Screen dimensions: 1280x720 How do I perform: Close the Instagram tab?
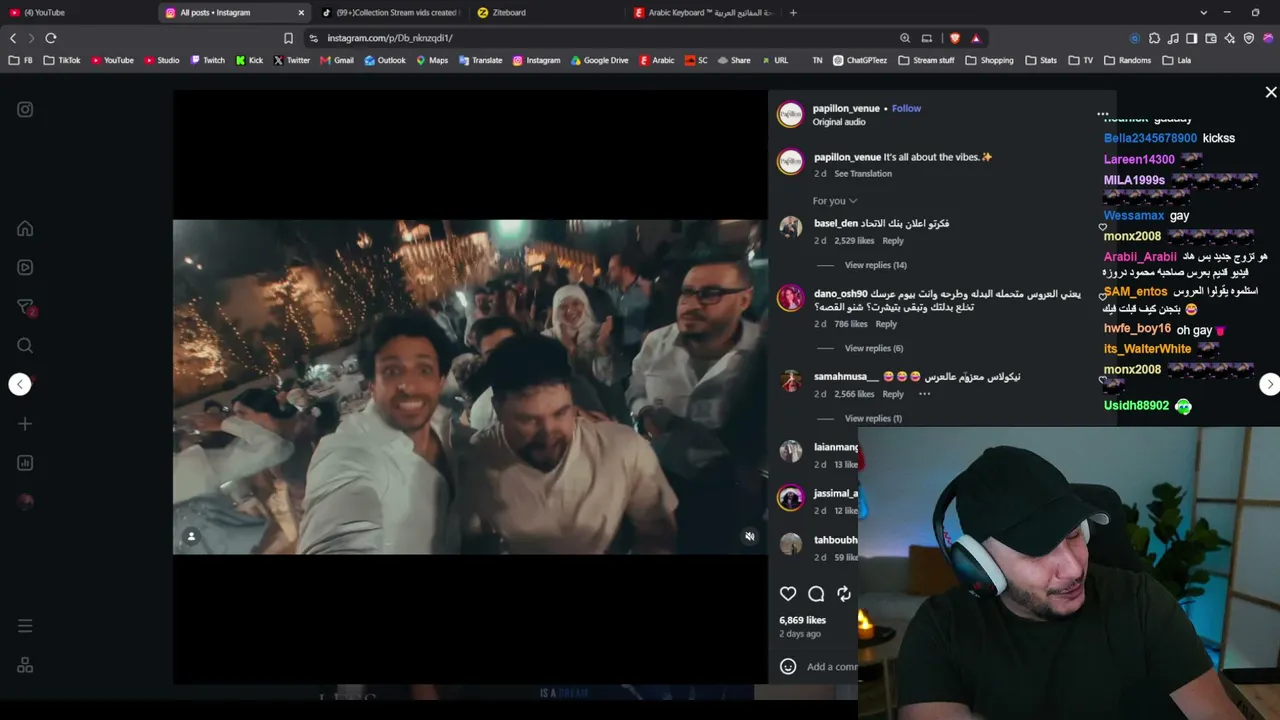click(x=301, y=13)
